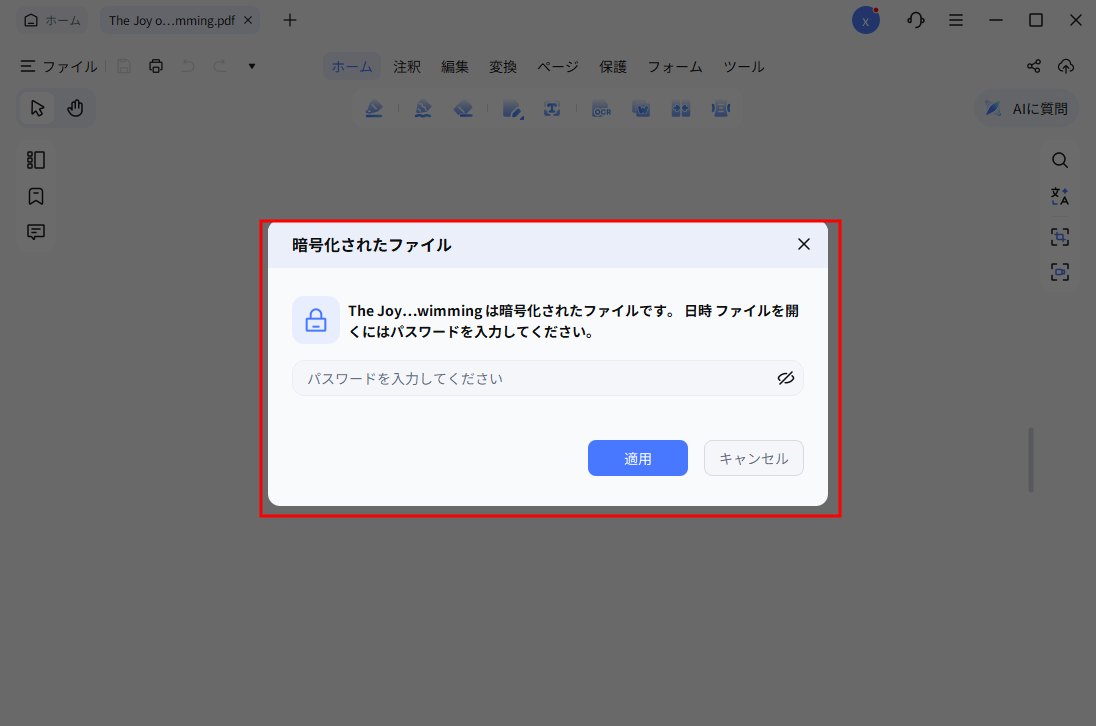The width and height of the screenshot is (1096, 726).
Task: Open the page thumbnails panel
Action: point(36,159)
